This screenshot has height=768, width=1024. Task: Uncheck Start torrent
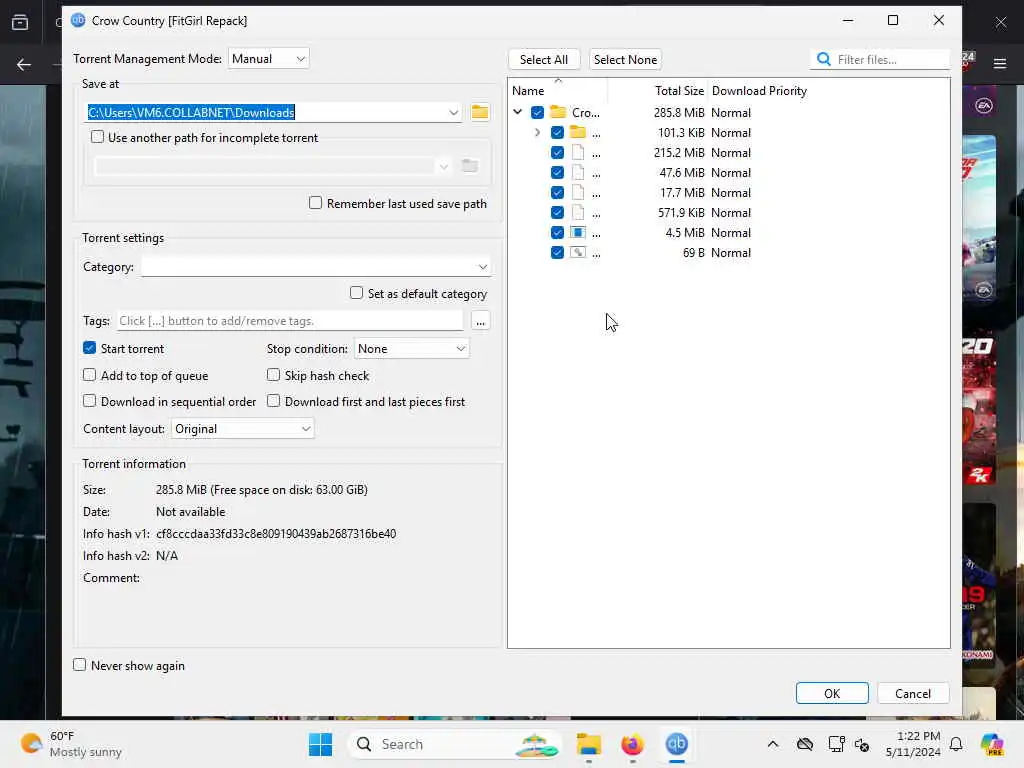[x=89, y=348]
